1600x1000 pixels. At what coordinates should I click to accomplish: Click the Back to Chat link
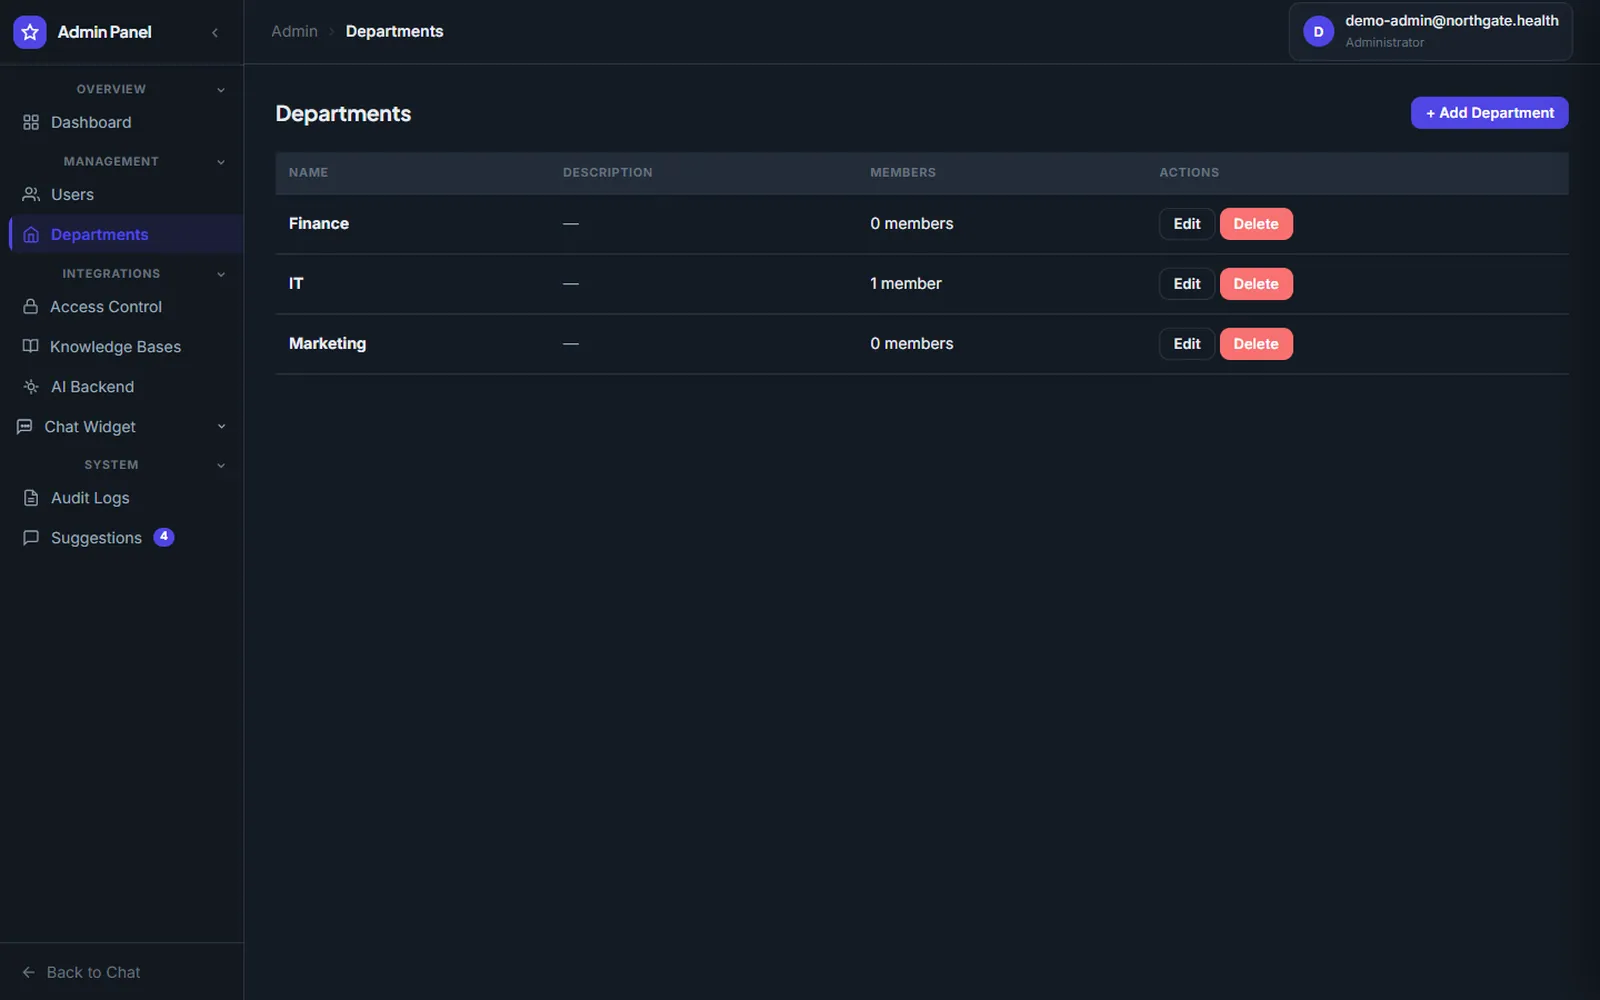pos(82,972)
